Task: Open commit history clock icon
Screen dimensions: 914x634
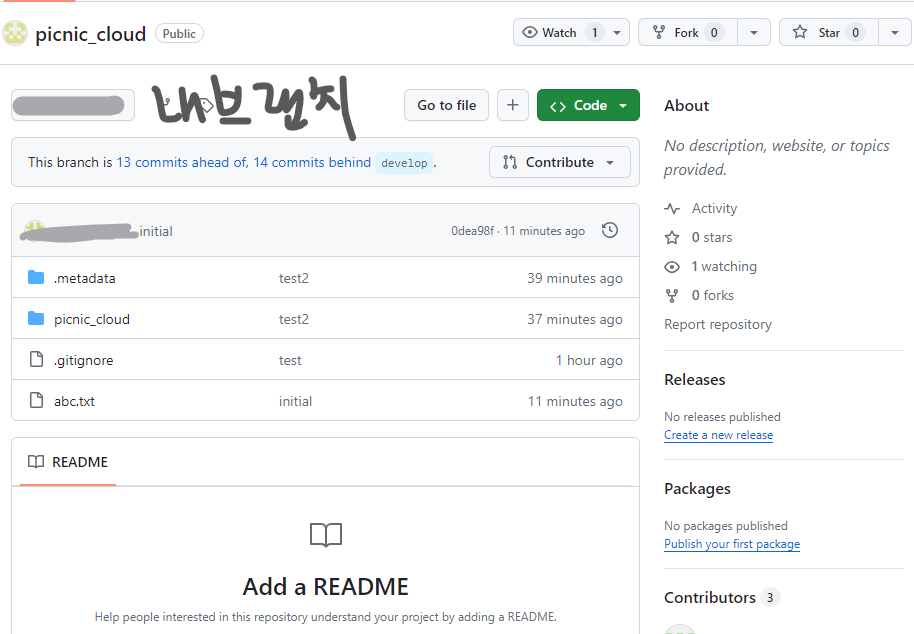Action: point(610,230)
